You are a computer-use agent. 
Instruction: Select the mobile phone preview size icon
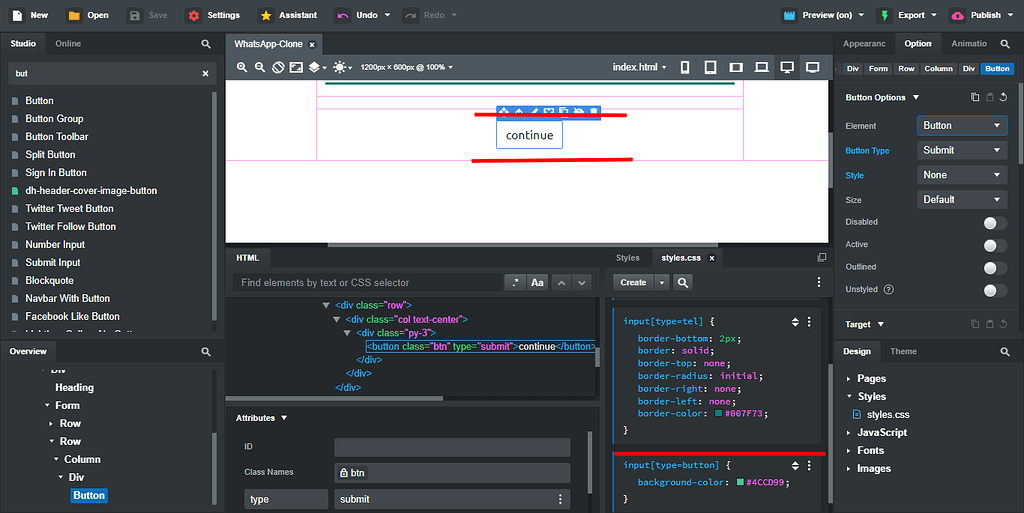(685, 67)
